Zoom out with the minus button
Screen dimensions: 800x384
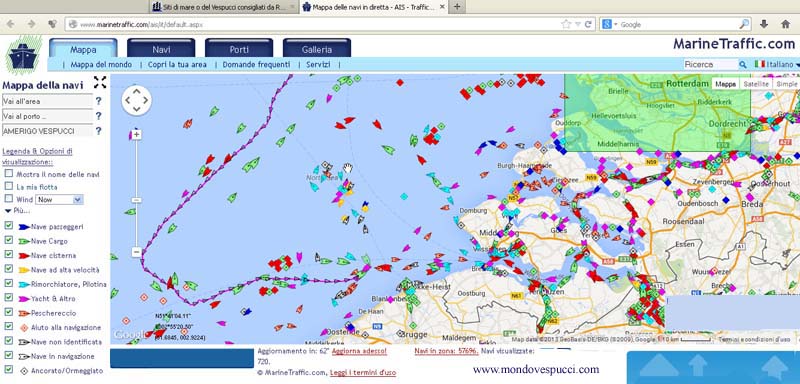click(136, 252)
